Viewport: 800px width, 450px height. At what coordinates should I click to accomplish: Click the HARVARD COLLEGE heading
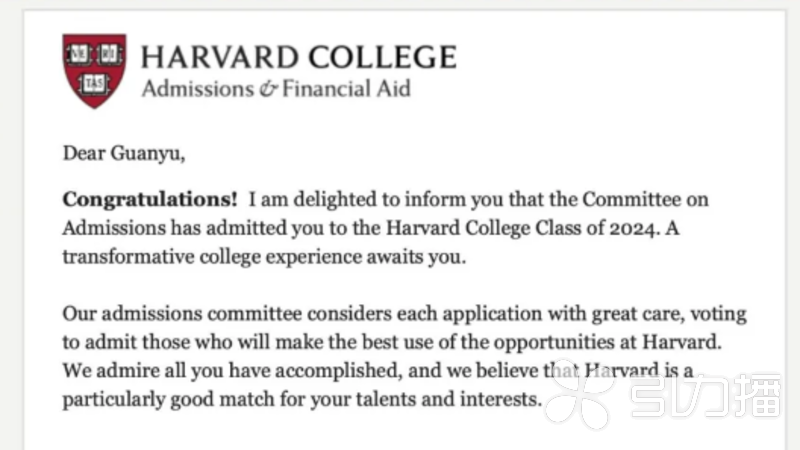pyautogui.click(x=298, y=57)
